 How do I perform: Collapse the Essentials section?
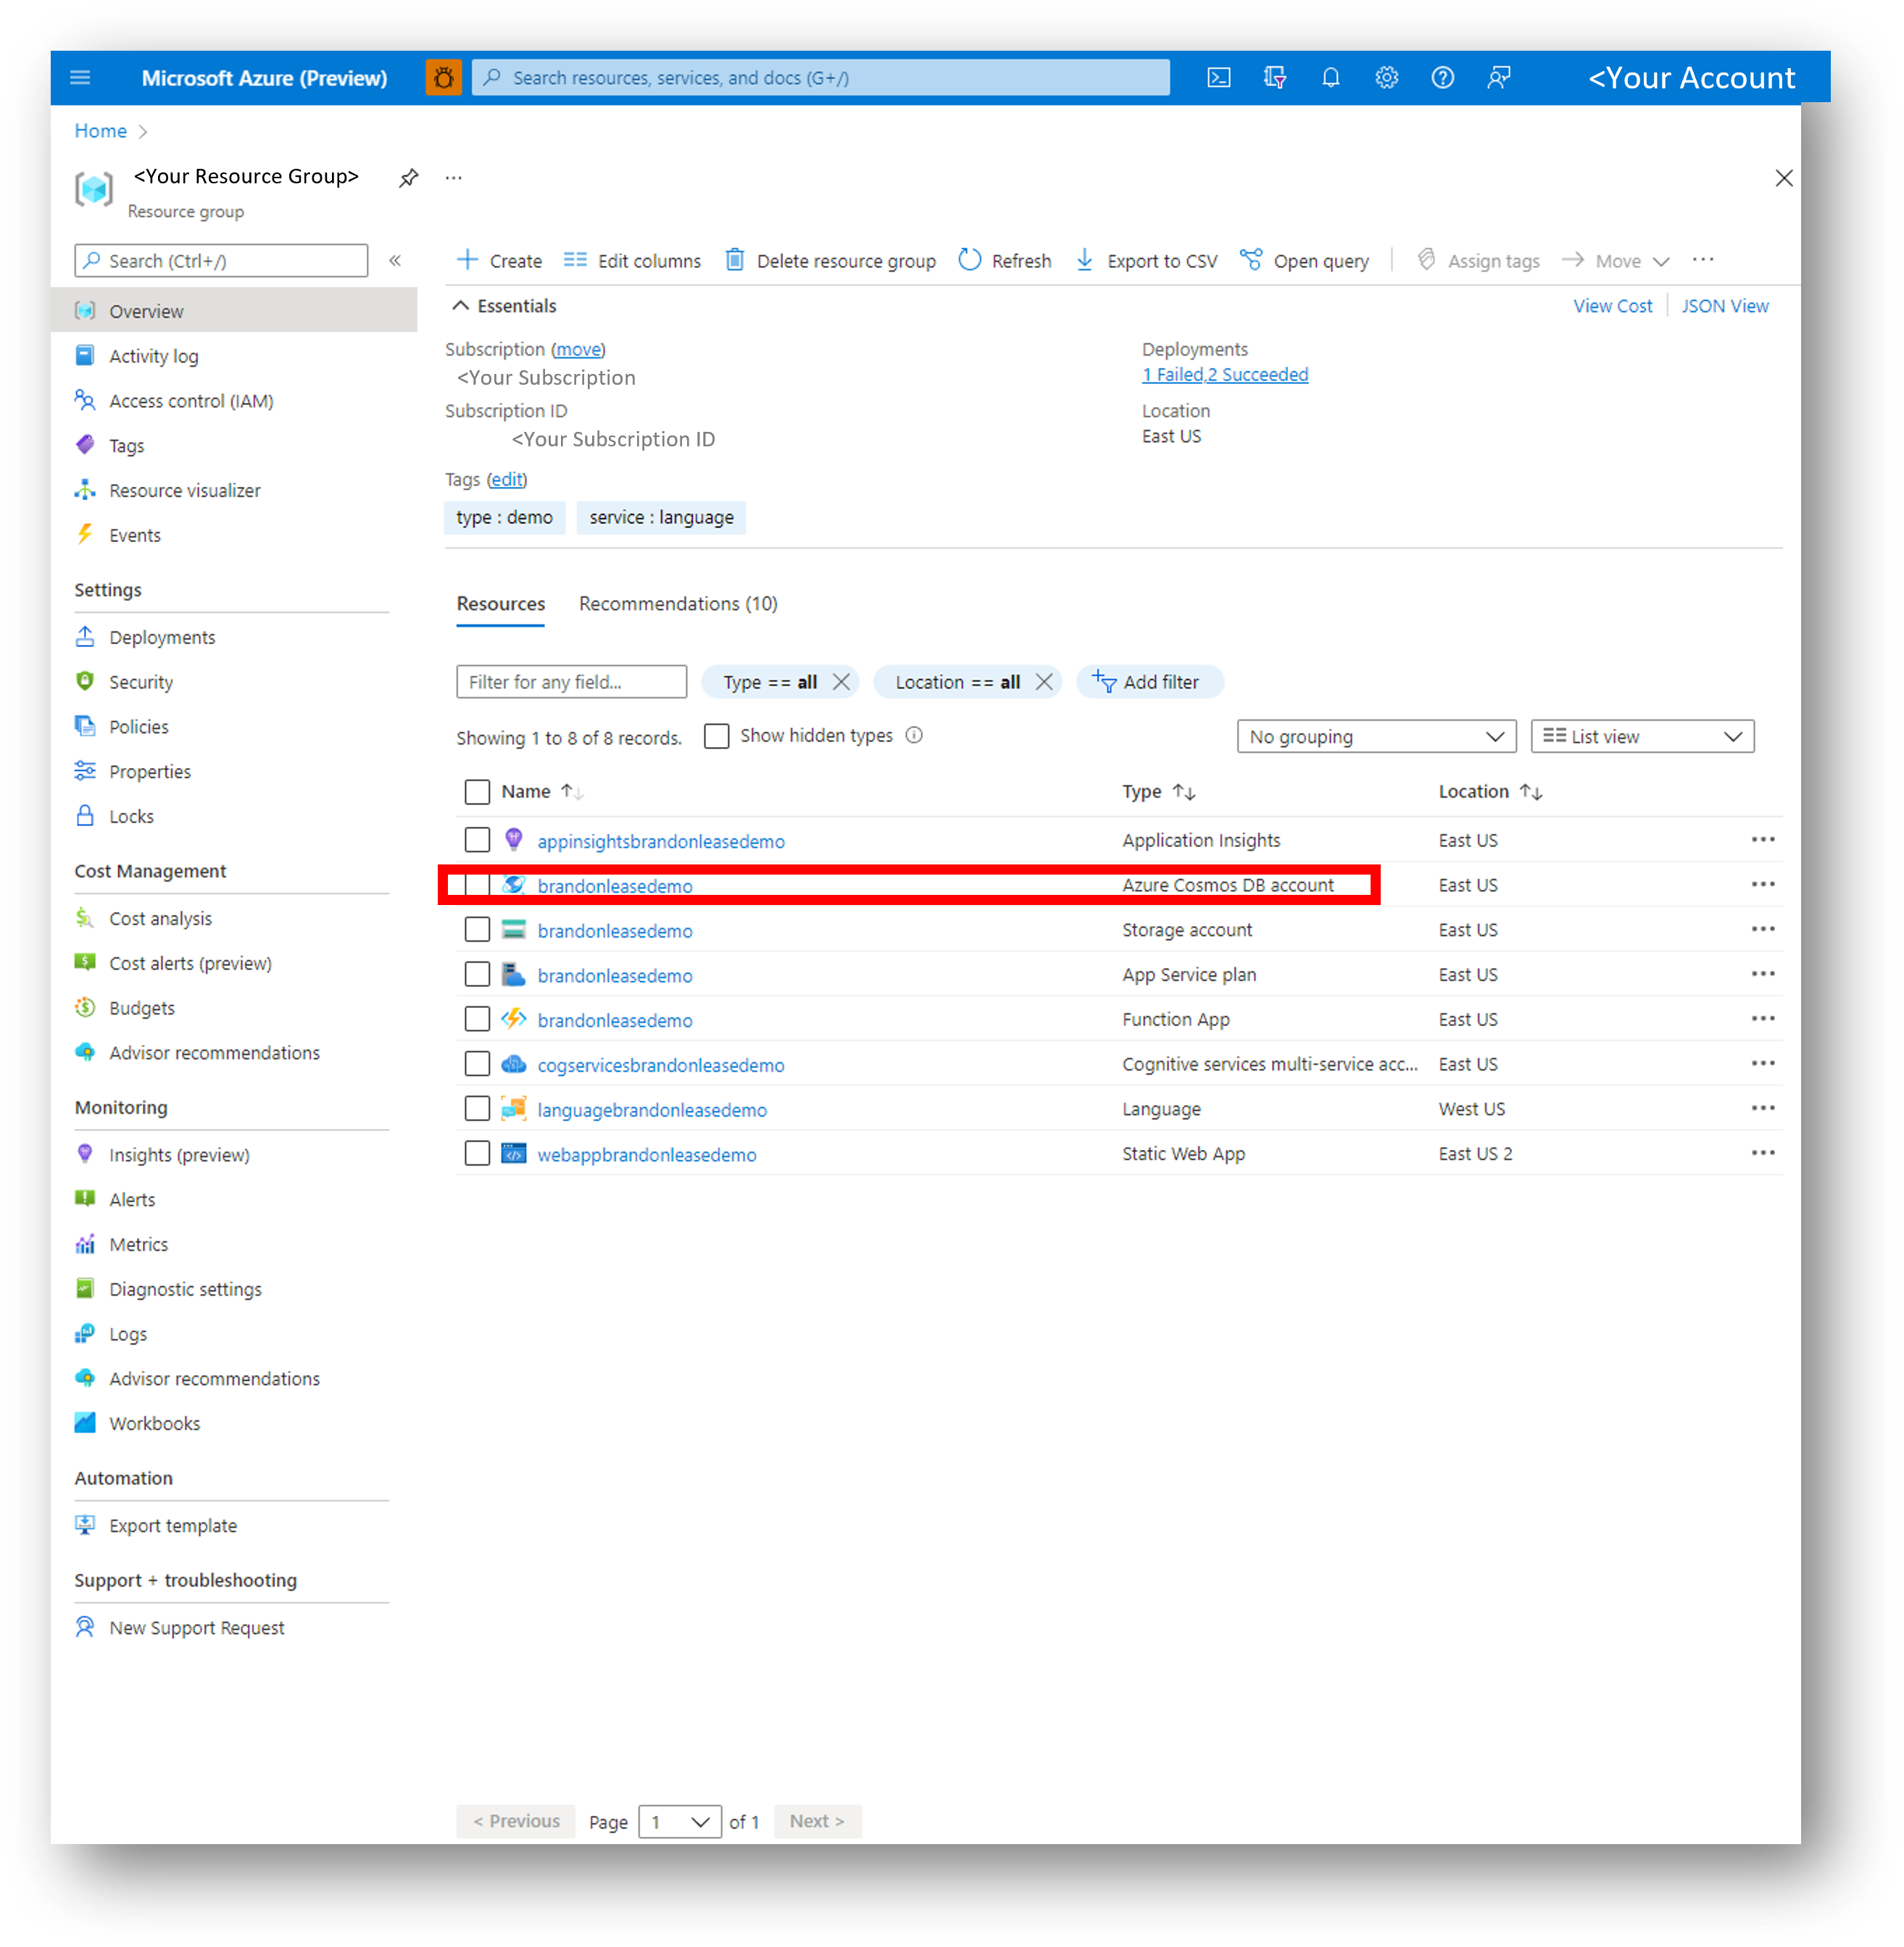[460, 306]
